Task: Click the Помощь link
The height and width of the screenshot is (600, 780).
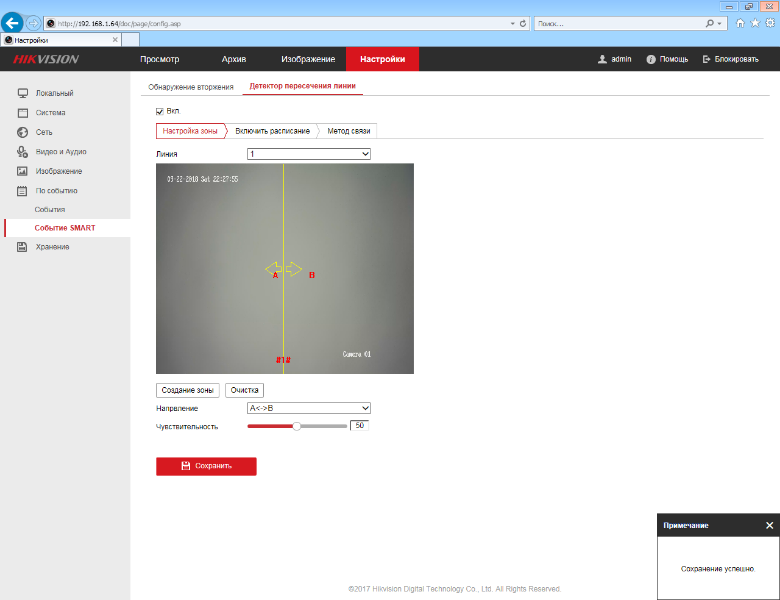Action: tap(674, 59)
